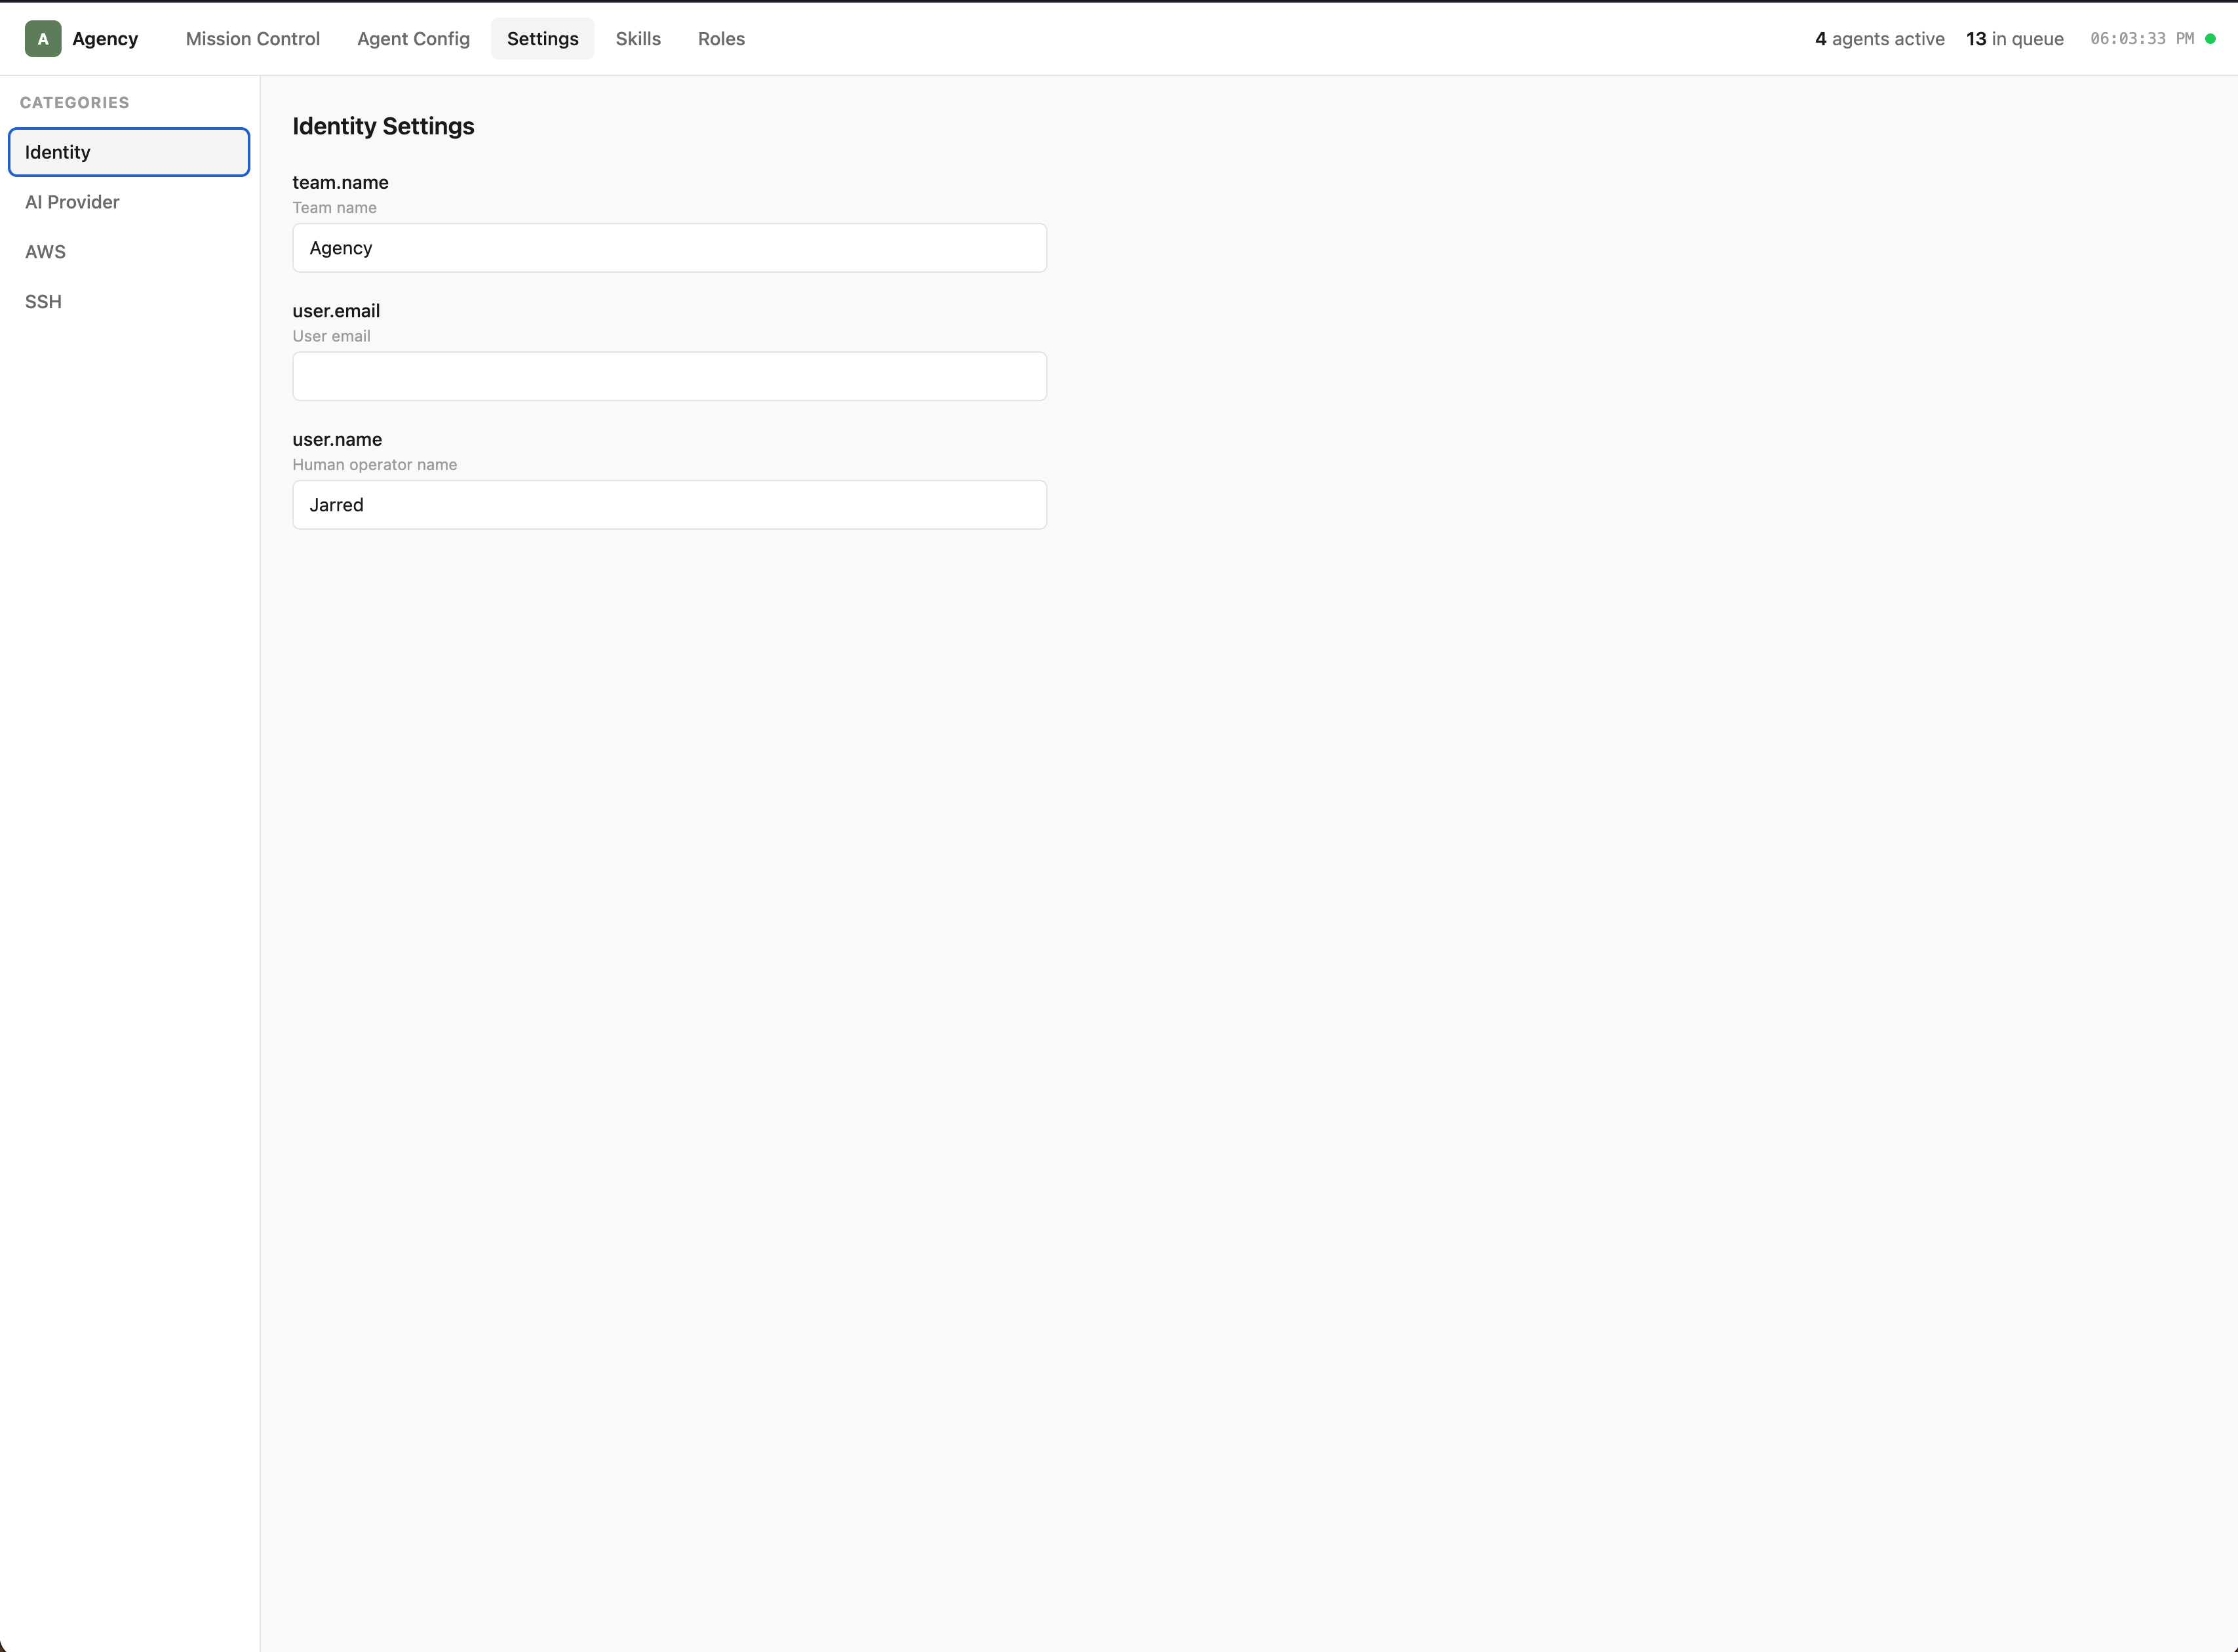
Task: Click the green online status dot
Action: tap(2210, 39)
